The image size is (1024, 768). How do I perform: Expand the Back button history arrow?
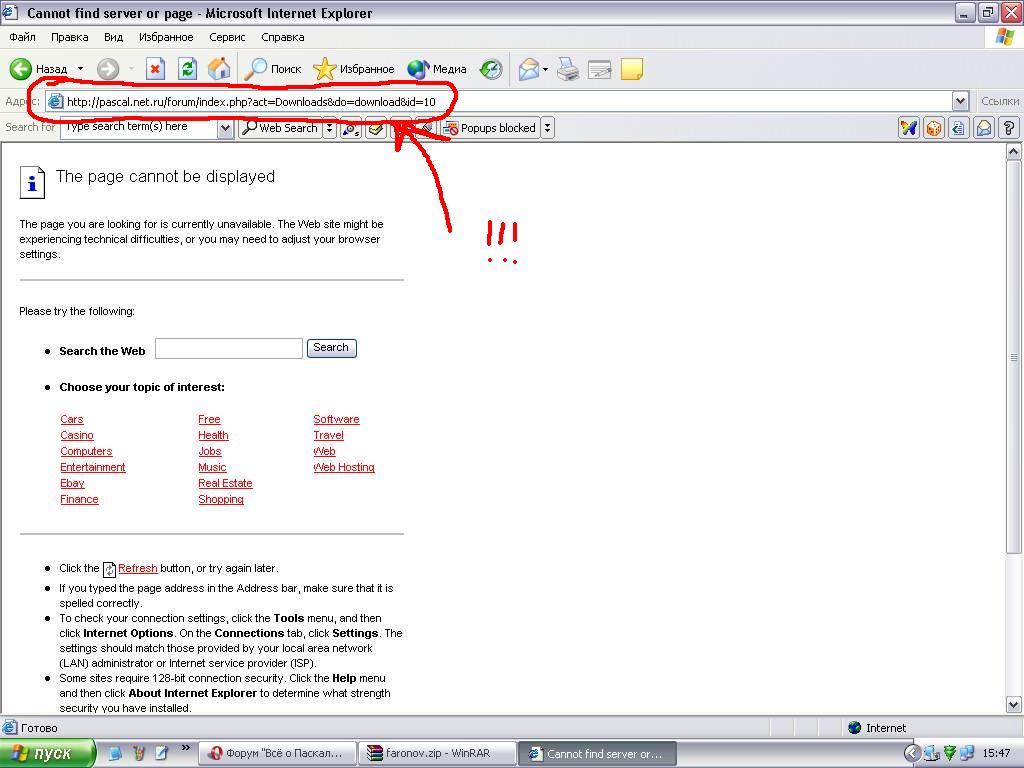tap(81, 69)
